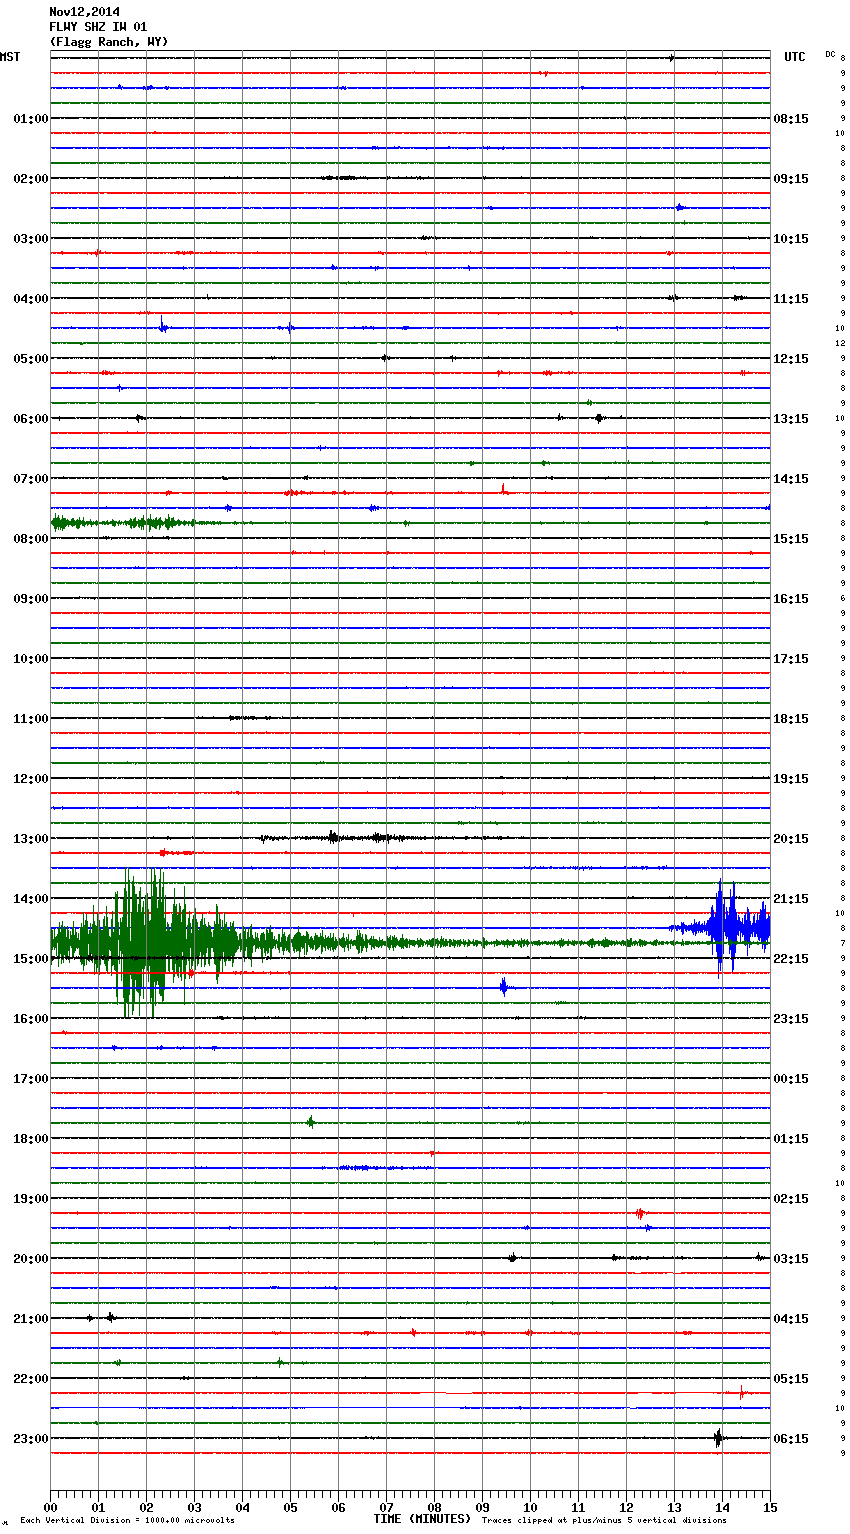Click the TIME (MINUTES) axis title
Viewport: 850px width, 1534px height.
(x=422, y=1519)
